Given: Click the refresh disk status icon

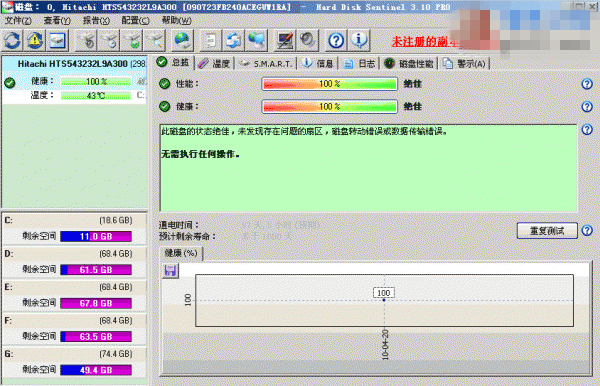Looking at the screenshot, I should click(13, 40).
